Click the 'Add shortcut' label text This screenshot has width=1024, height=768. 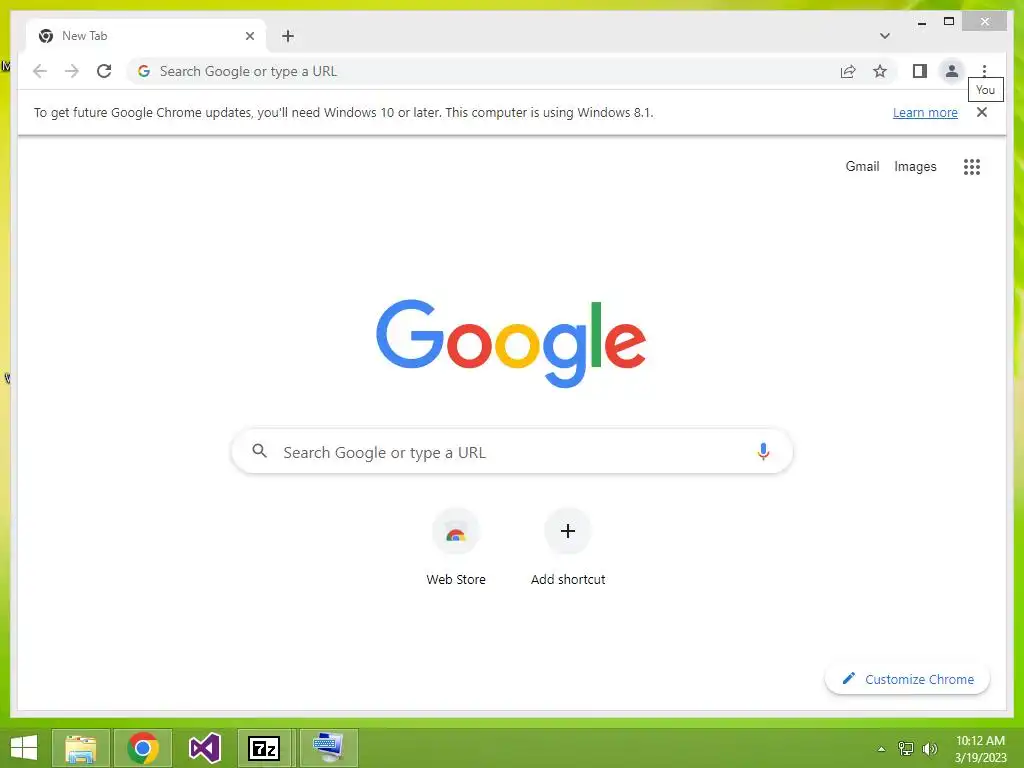568,579
